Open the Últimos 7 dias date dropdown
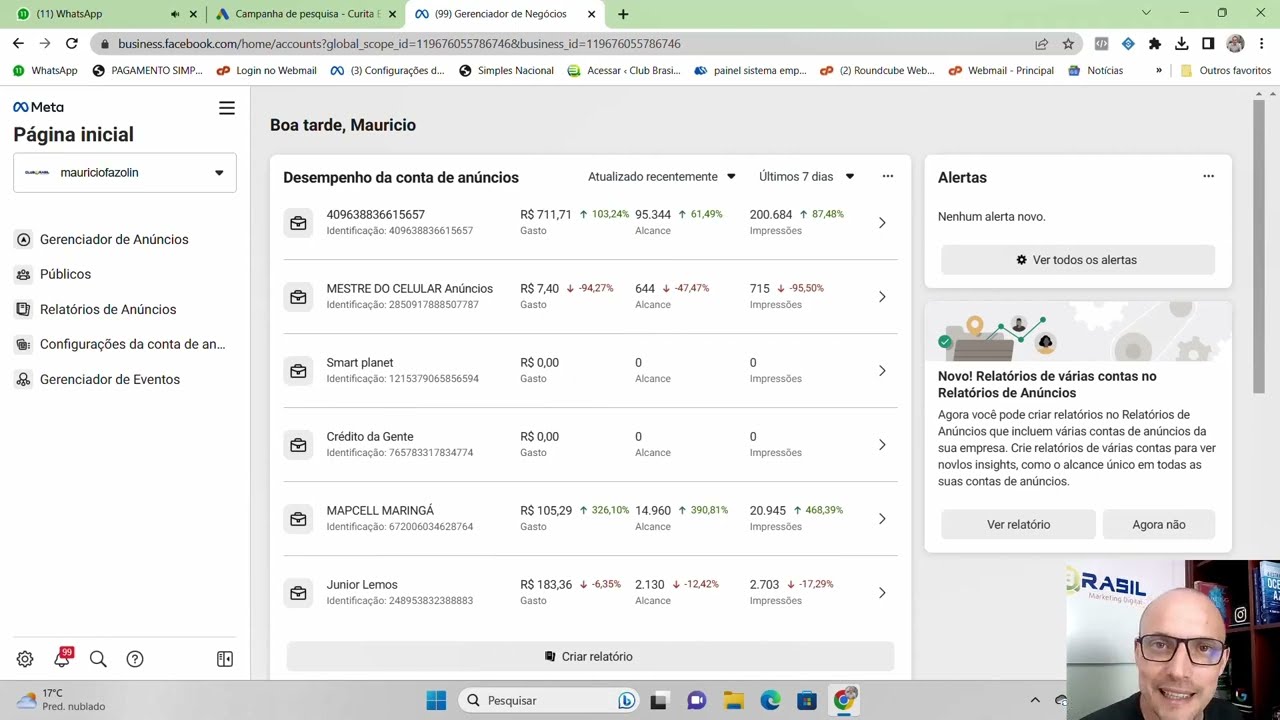Screen dimensions: 1280x720 click(x=807, y=176)
